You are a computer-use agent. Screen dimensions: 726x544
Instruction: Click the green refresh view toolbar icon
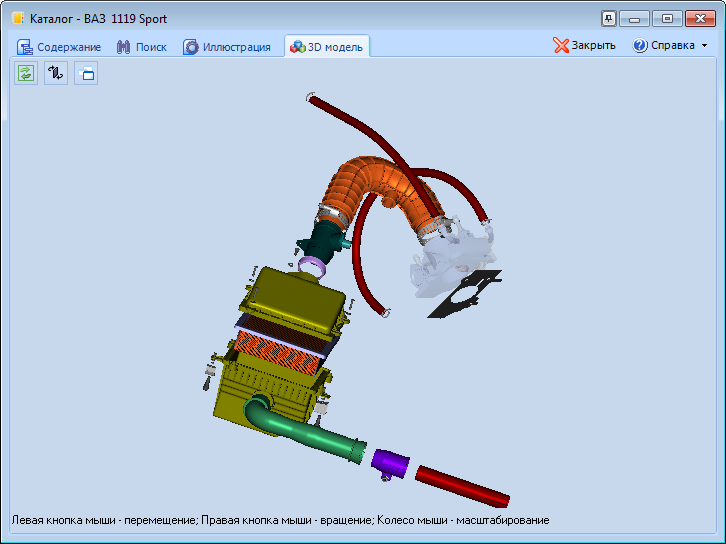click(x=25, y=73)
